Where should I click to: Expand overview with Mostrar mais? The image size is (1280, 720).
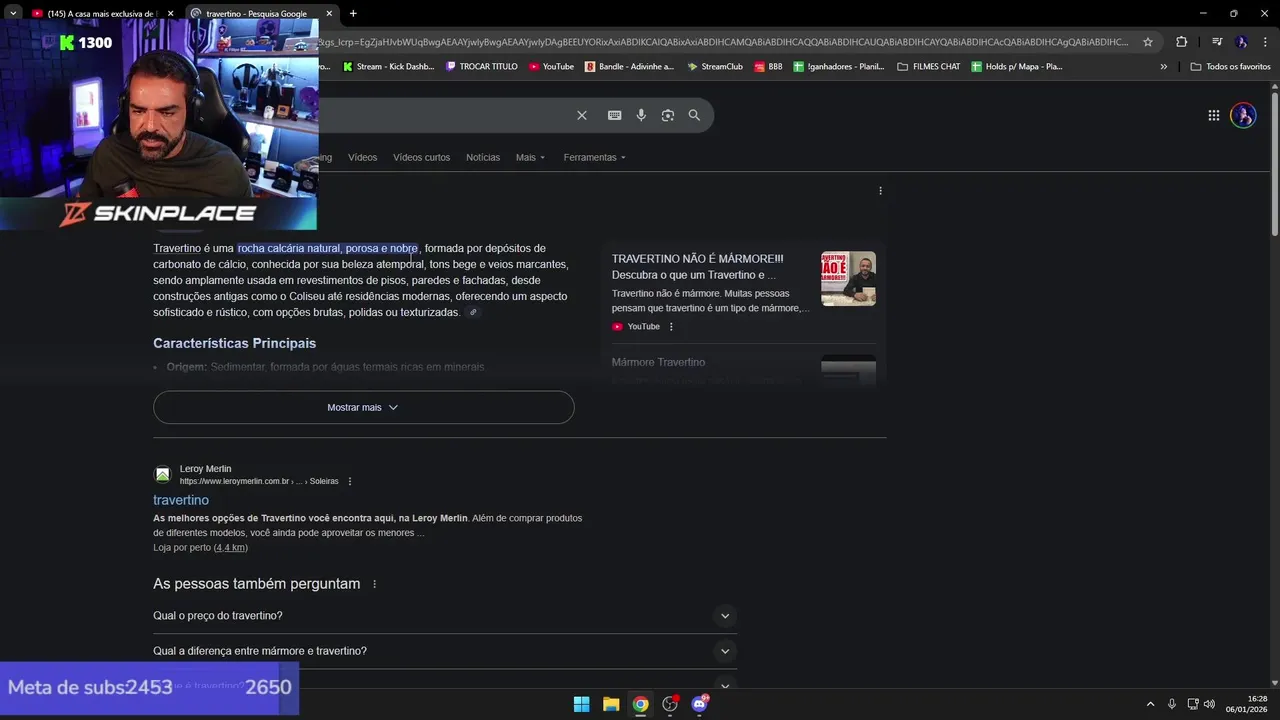(x=363, y=407)
